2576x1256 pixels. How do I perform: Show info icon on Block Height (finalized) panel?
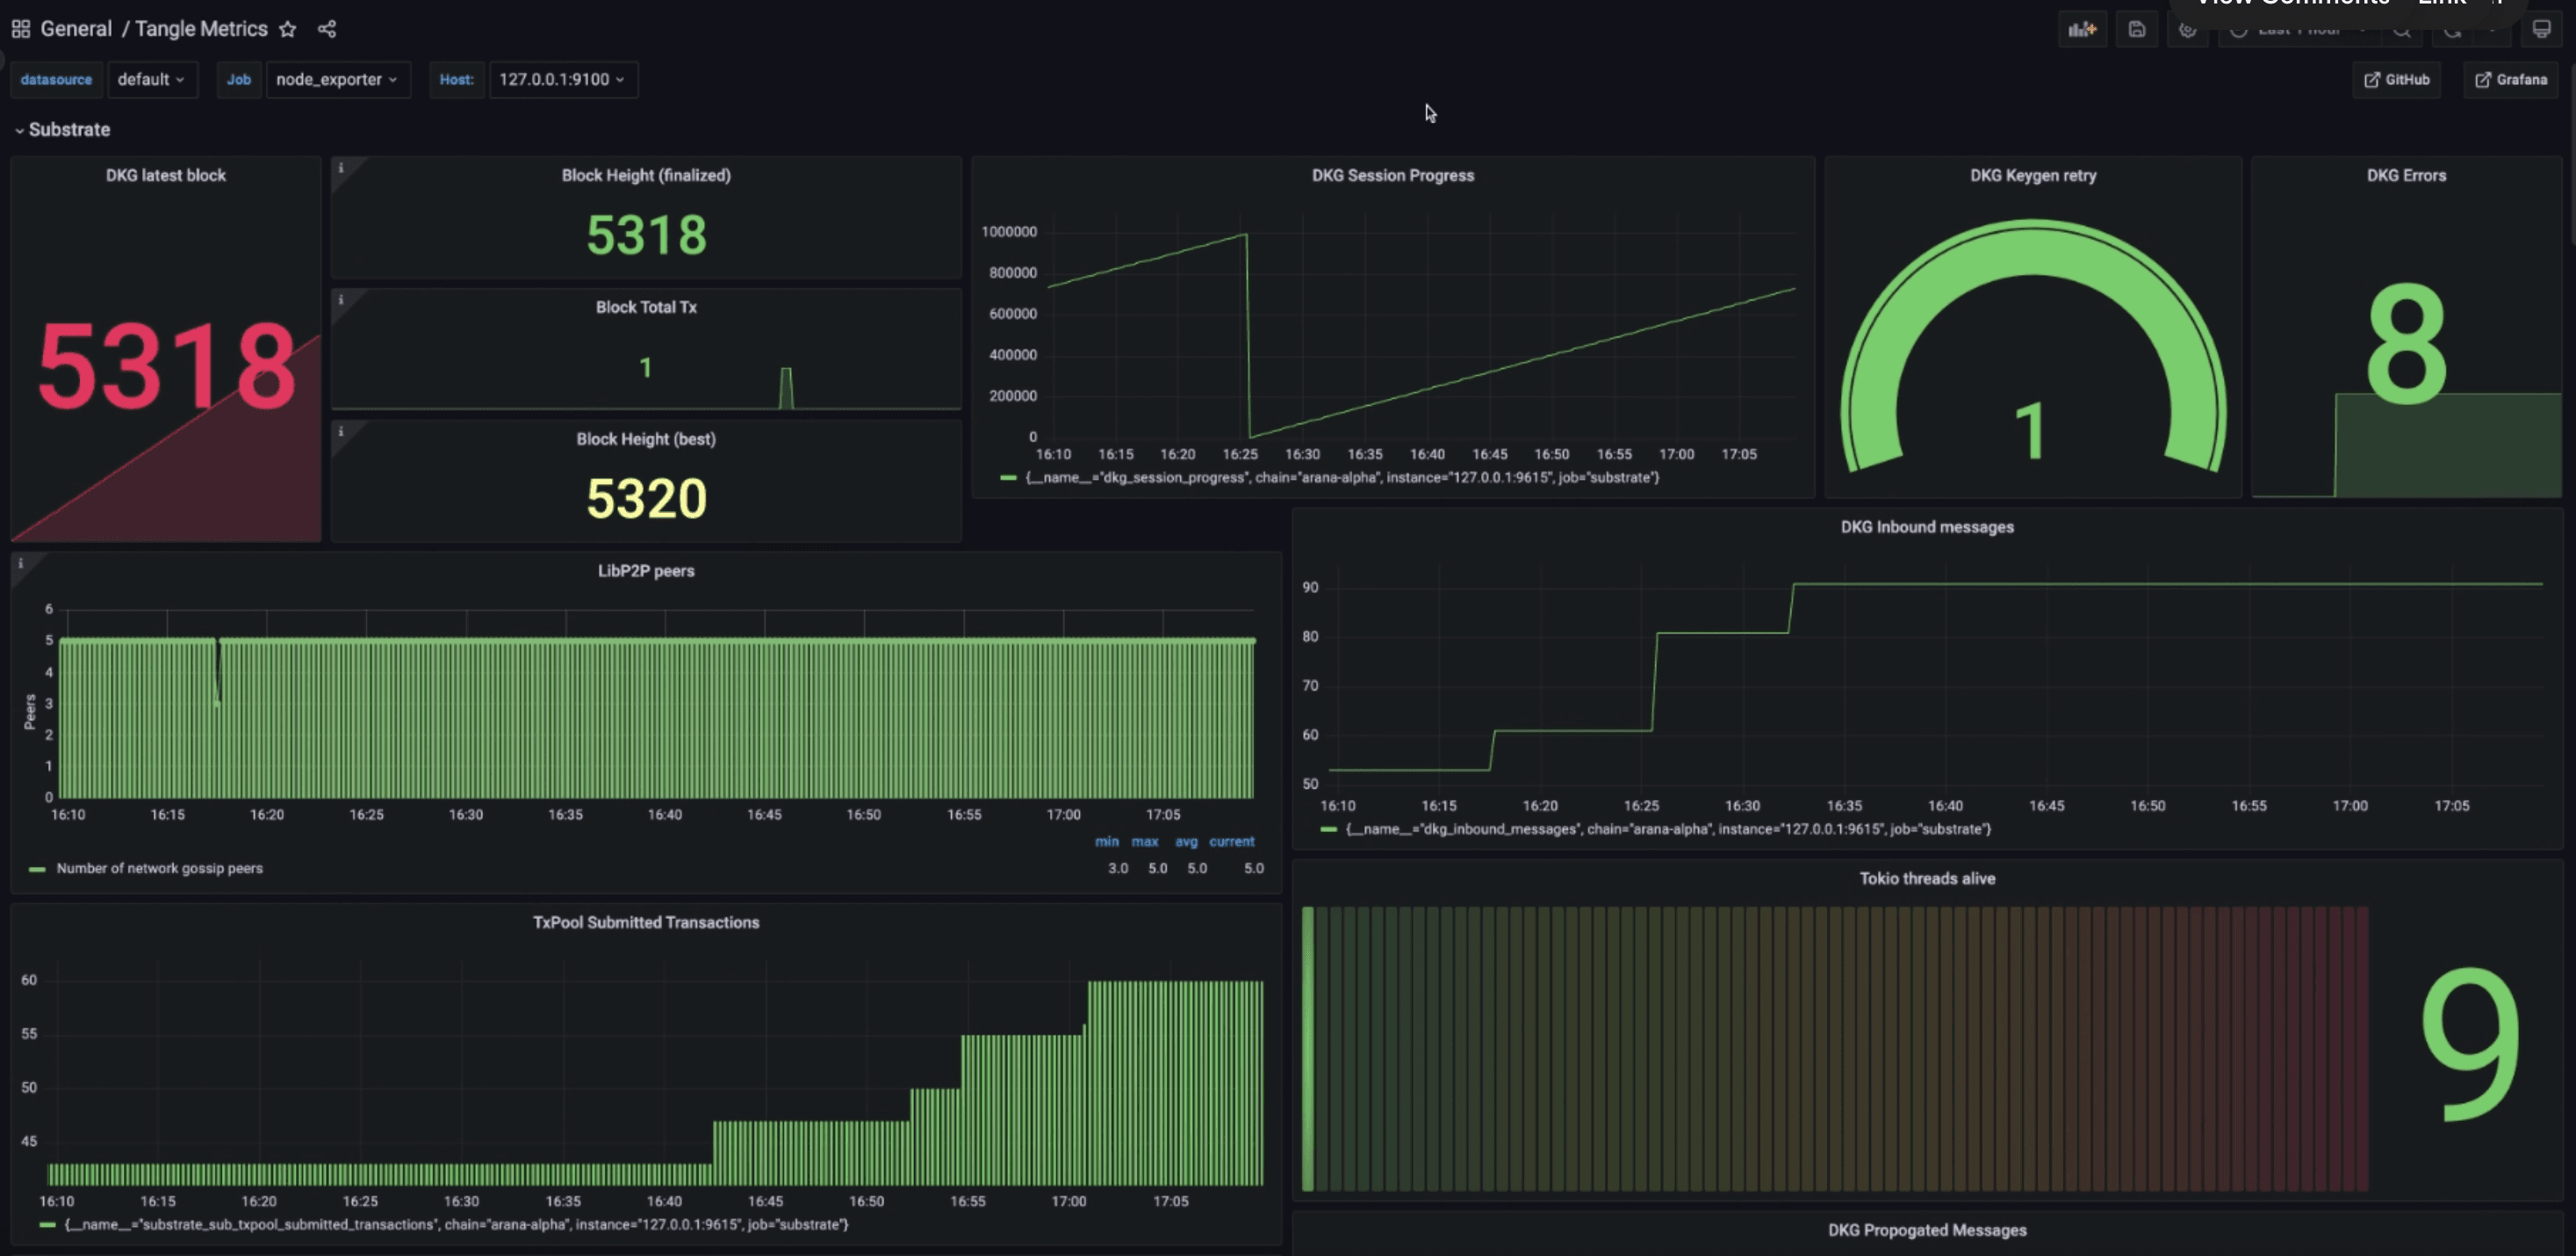click(341, 168)
